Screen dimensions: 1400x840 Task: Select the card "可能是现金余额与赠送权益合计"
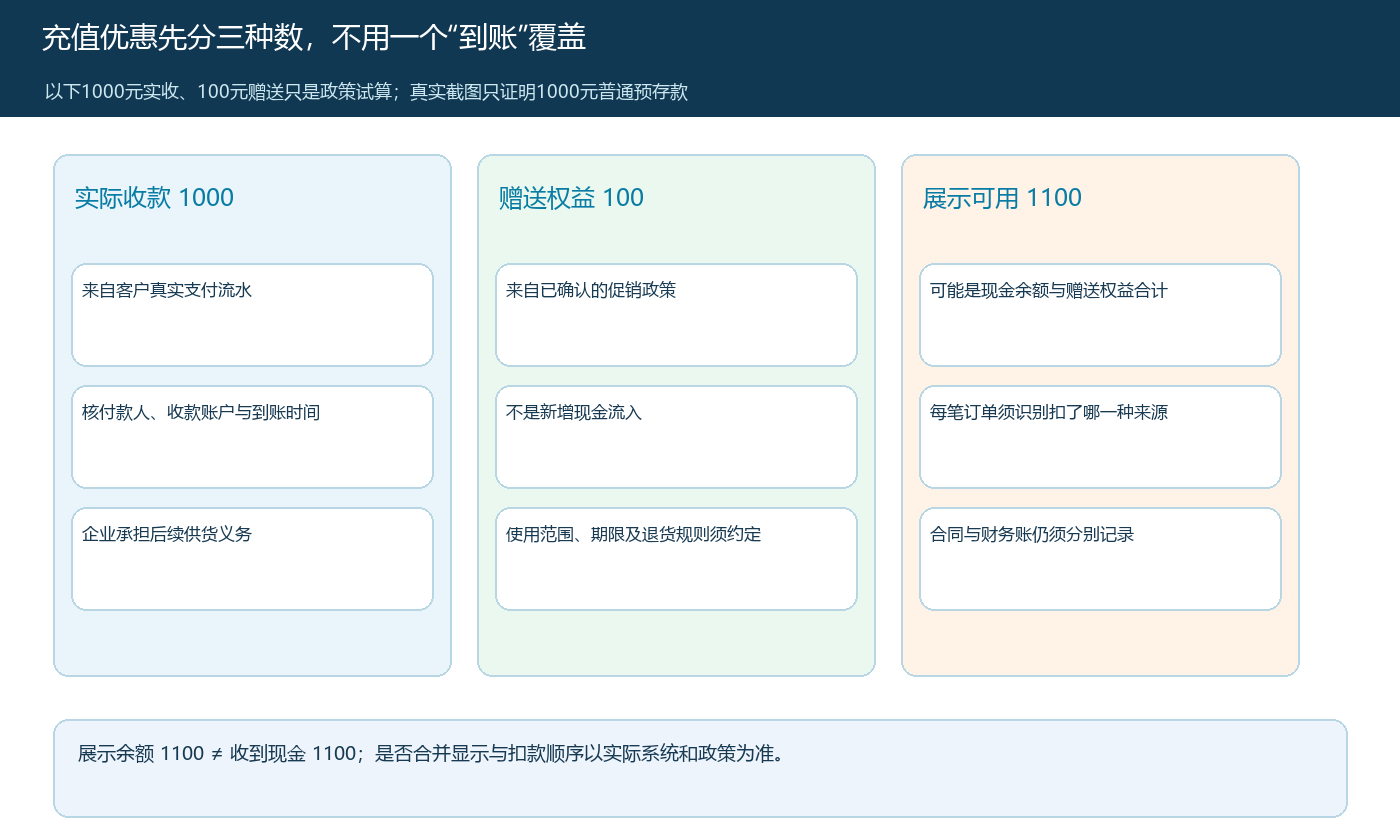[1100, 315]
